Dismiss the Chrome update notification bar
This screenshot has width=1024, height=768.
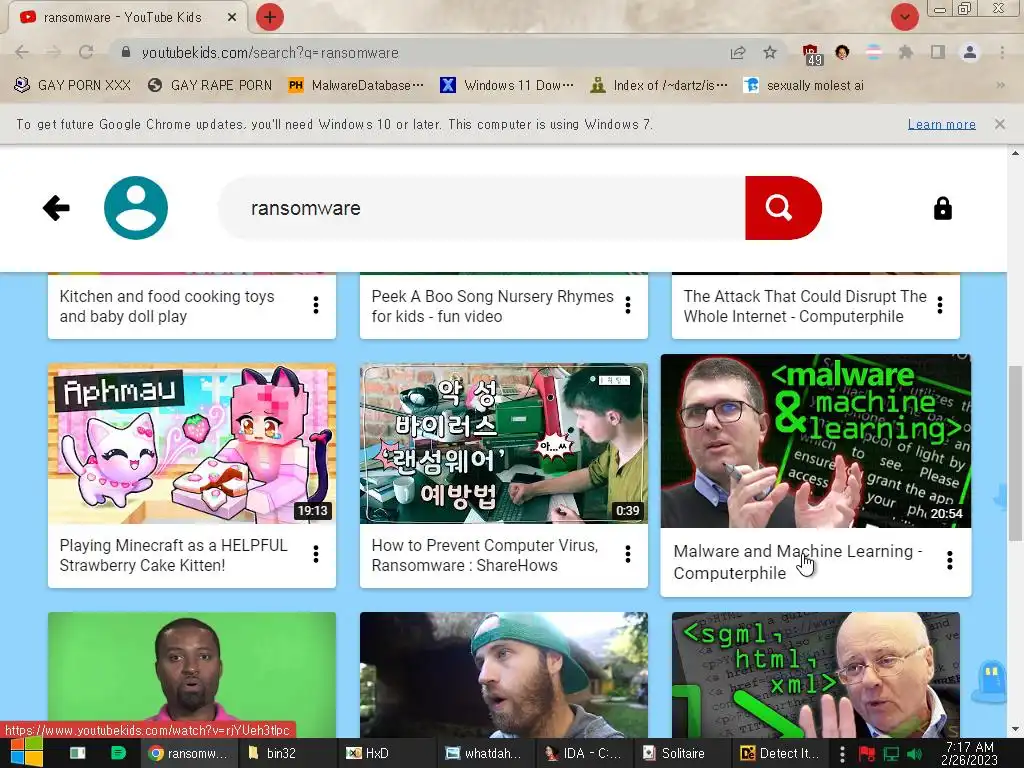point(999,124)
